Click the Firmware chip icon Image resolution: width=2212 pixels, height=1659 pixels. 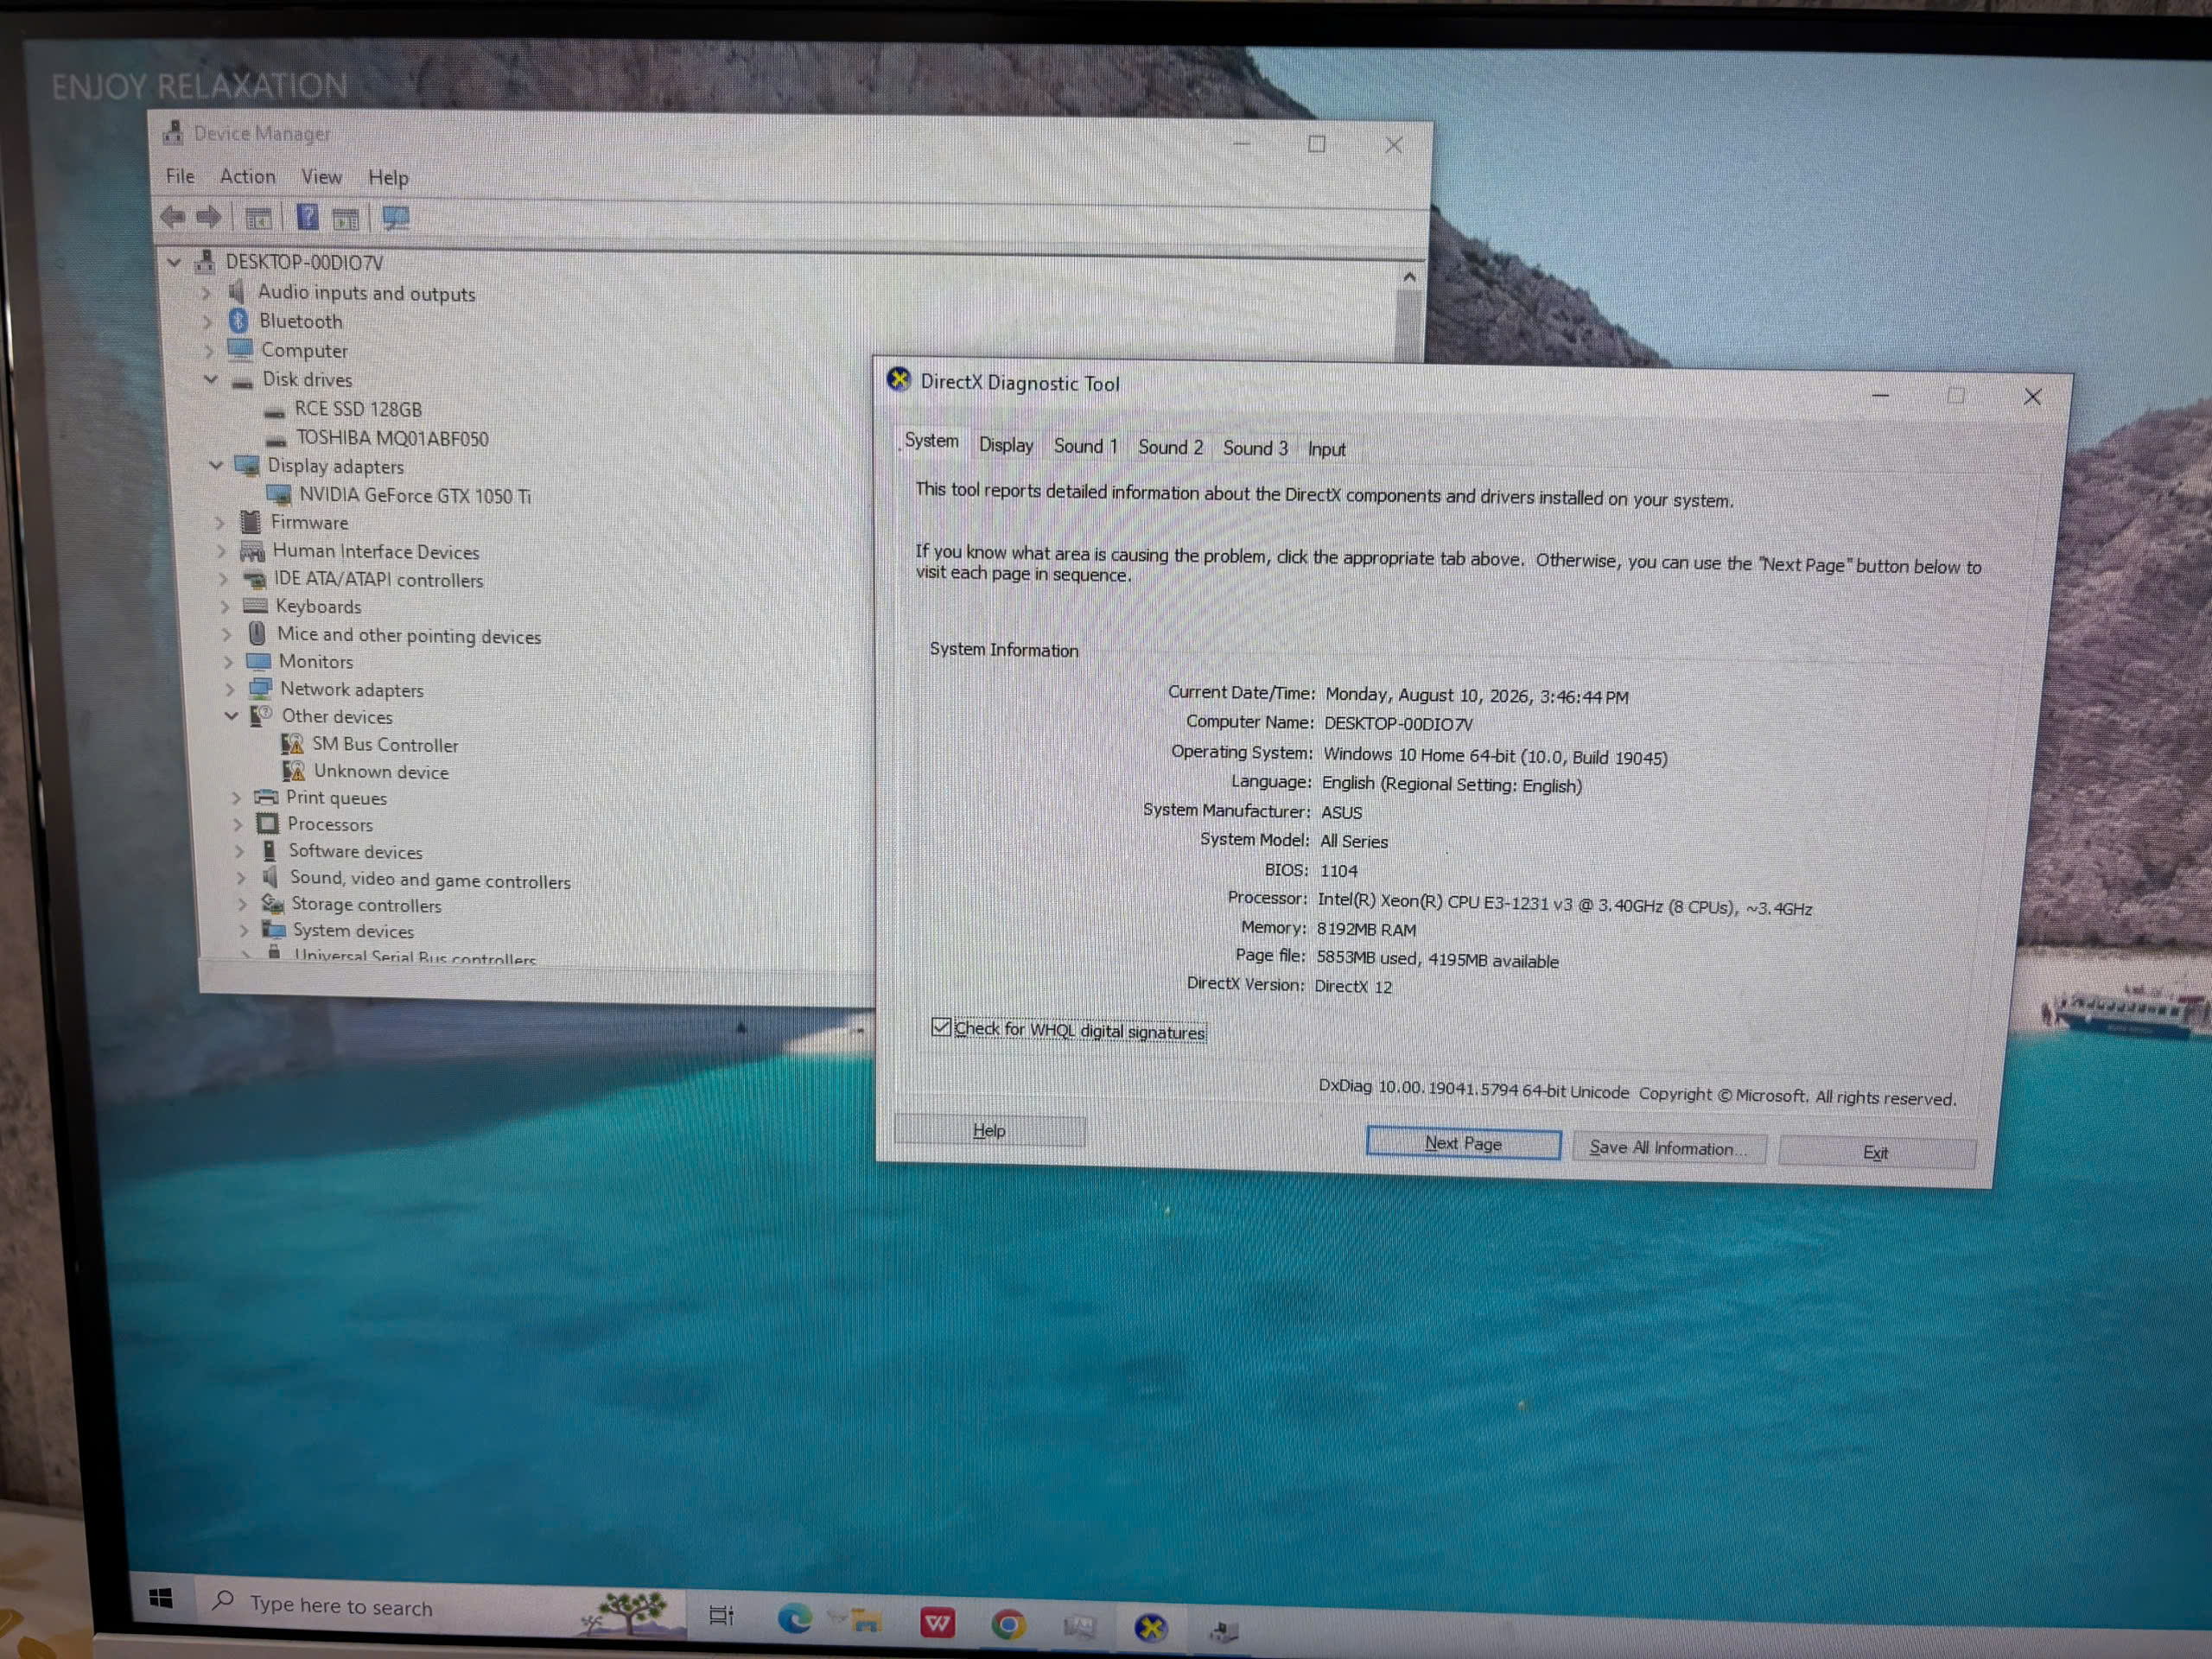[x=250, y=521]
